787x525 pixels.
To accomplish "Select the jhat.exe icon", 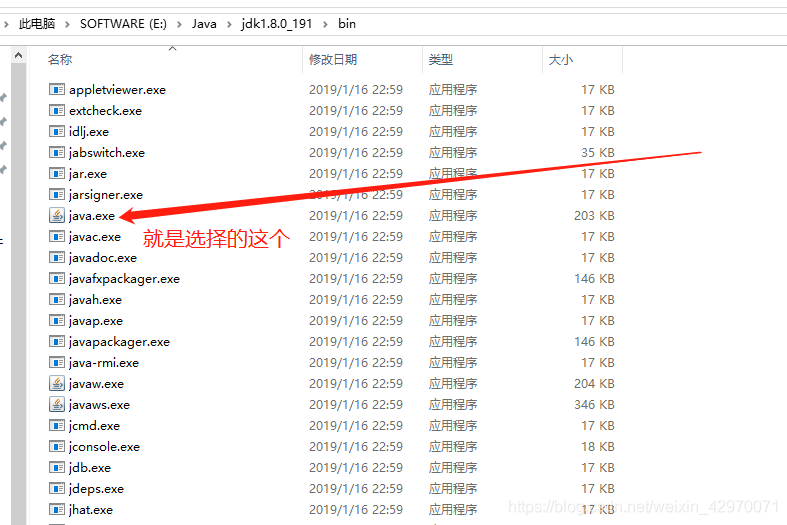I will tap(57, 509).
